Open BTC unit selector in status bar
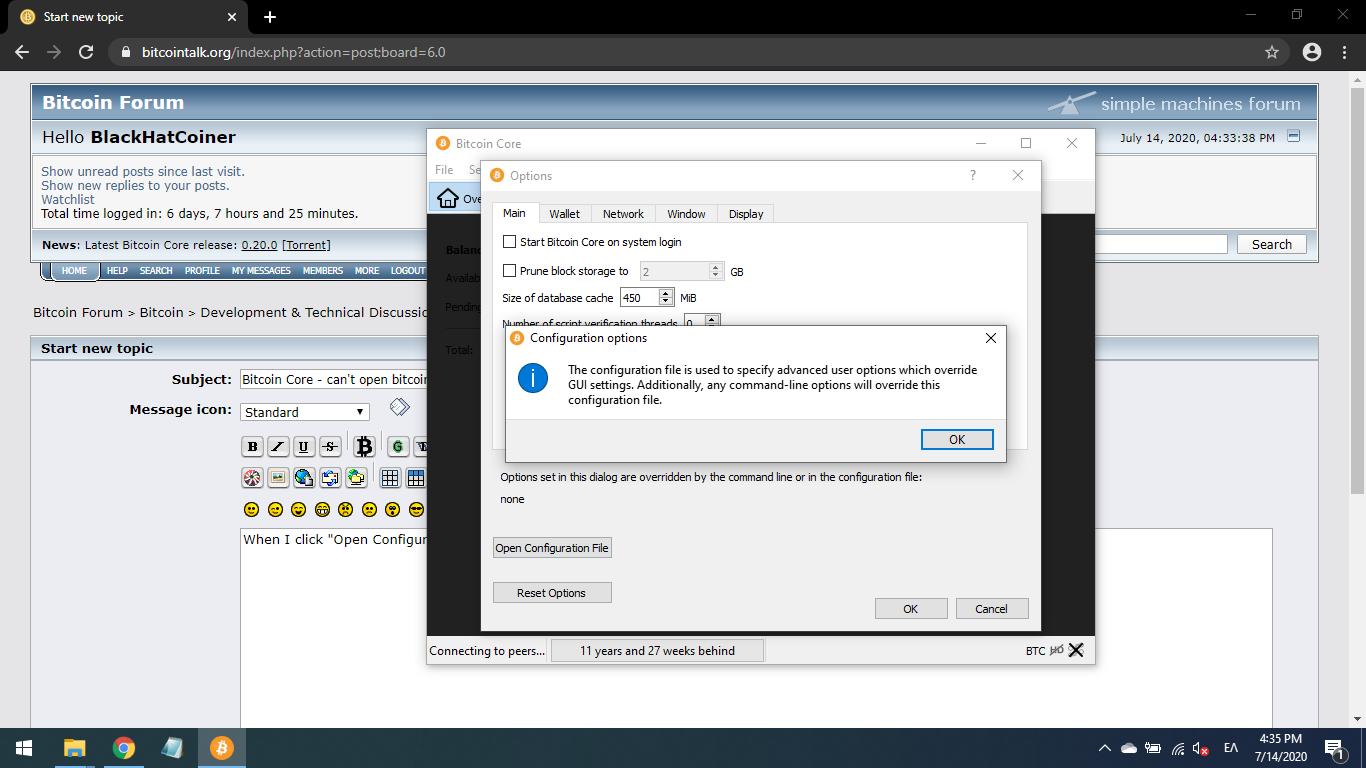Screen dimensions: 1366x768 pos(1035,651)
